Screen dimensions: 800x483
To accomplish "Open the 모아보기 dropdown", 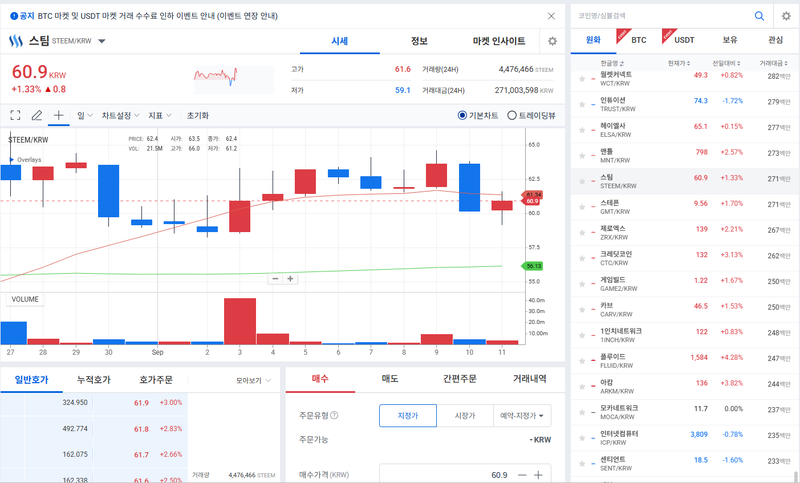I will click(x=254, y=380).
